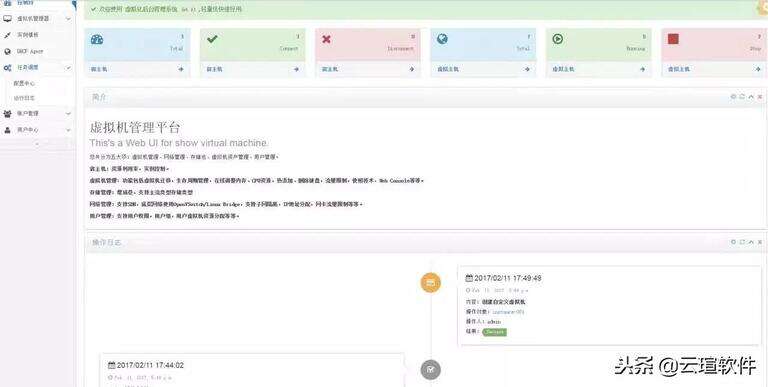Click the red stop square on the Stop card
This screenshot has width=768, height=387.
pos(673,39)
